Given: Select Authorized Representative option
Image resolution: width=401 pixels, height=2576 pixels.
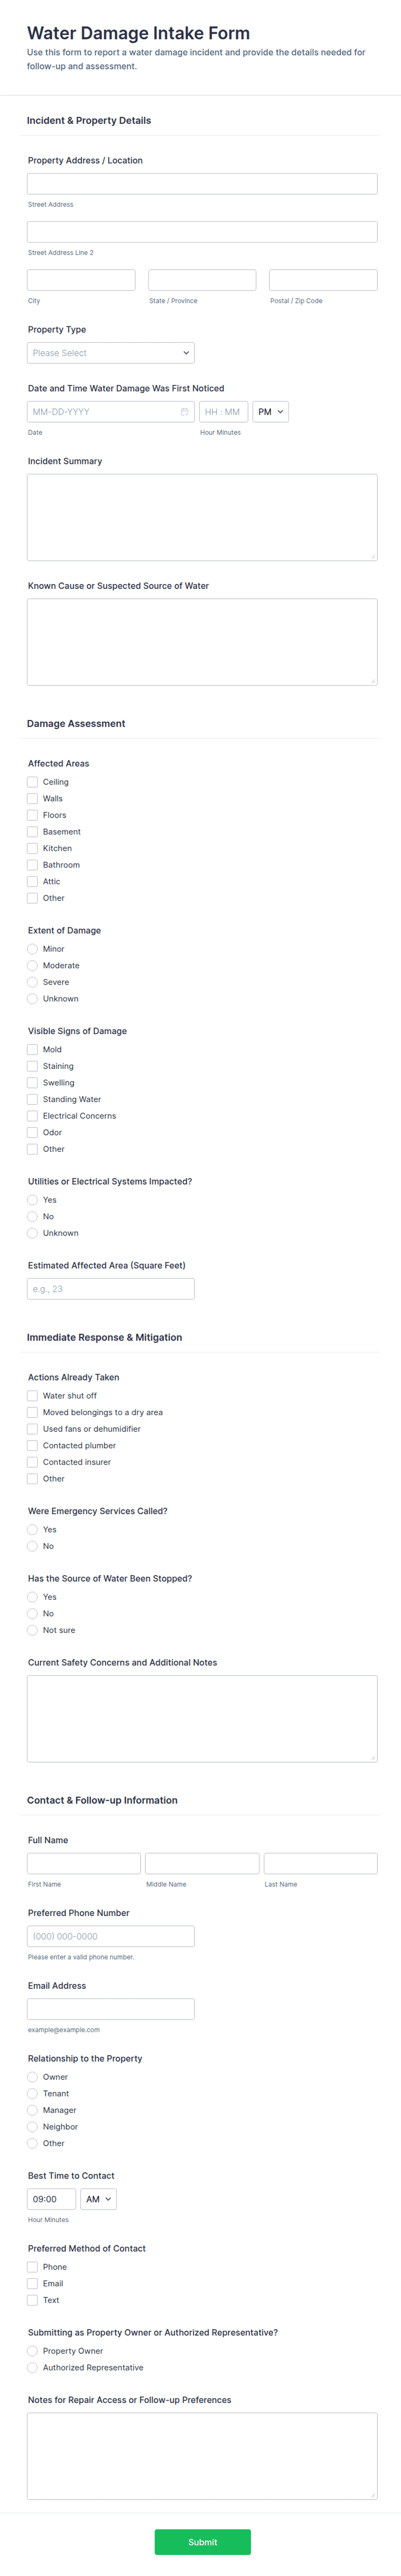Looking at the screenshot, I should coord(32,2367).
